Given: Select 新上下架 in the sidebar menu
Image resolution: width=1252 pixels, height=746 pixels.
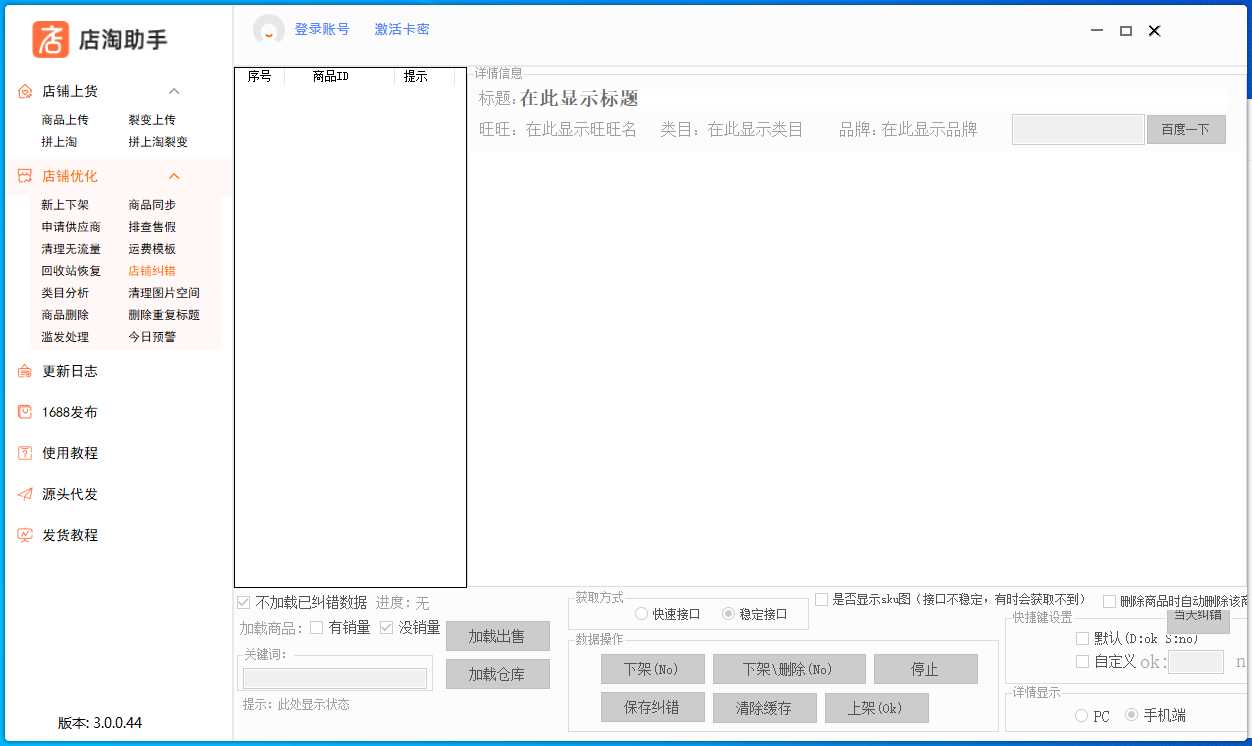Looking at the screenshot, I should click(65, 205).
